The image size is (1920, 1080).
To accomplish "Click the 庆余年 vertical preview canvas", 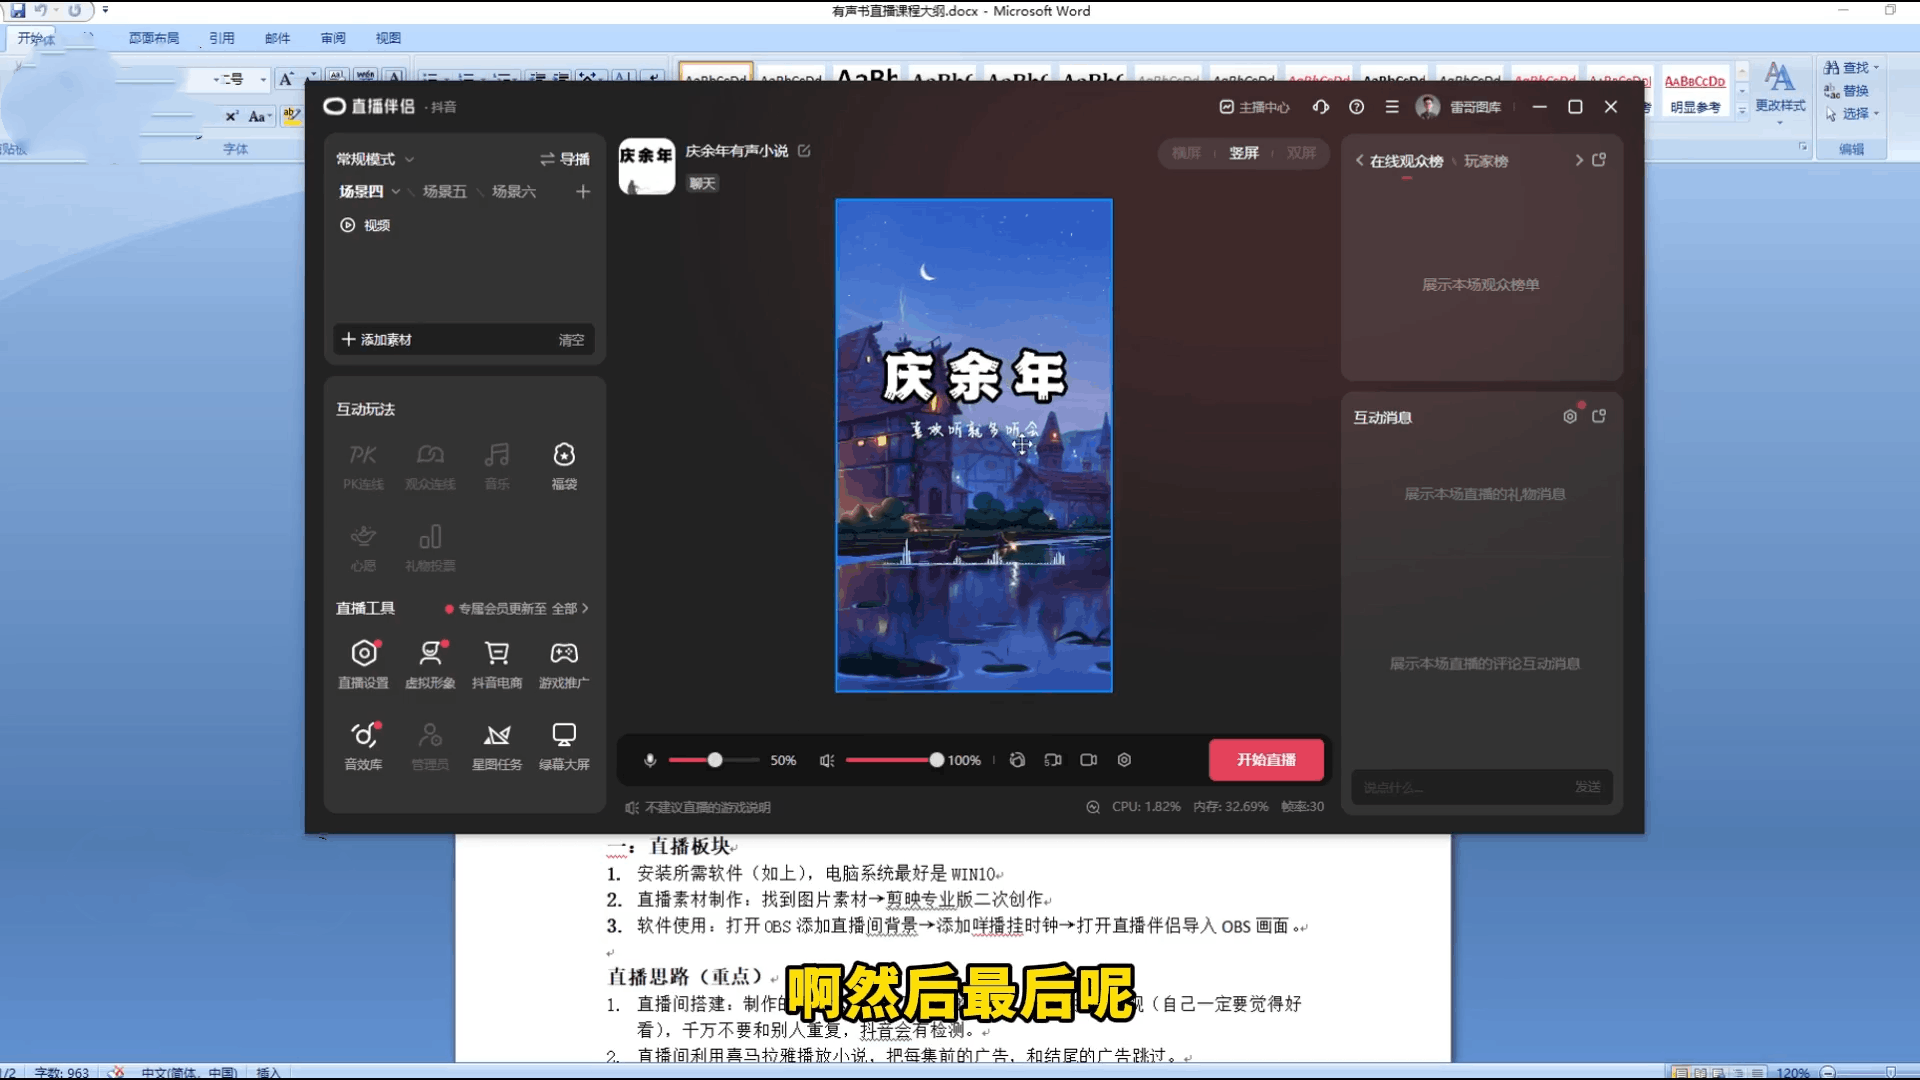I will pos(974,445).
